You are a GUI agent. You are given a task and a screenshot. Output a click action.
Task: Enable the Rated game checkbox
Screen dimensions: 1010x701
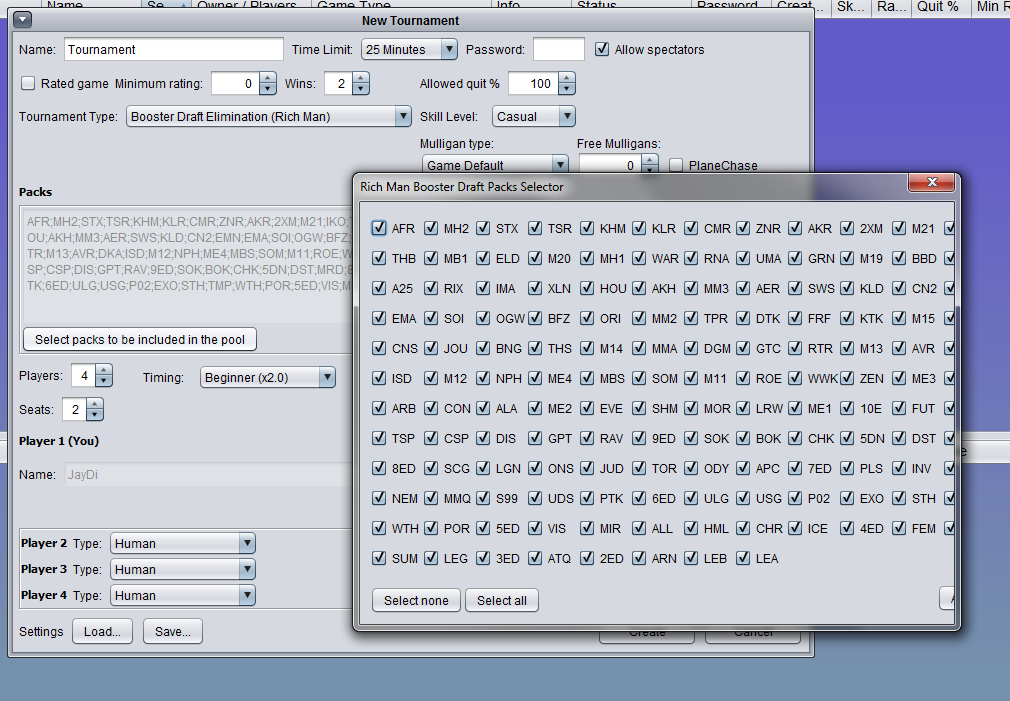(x=28, y=83)
